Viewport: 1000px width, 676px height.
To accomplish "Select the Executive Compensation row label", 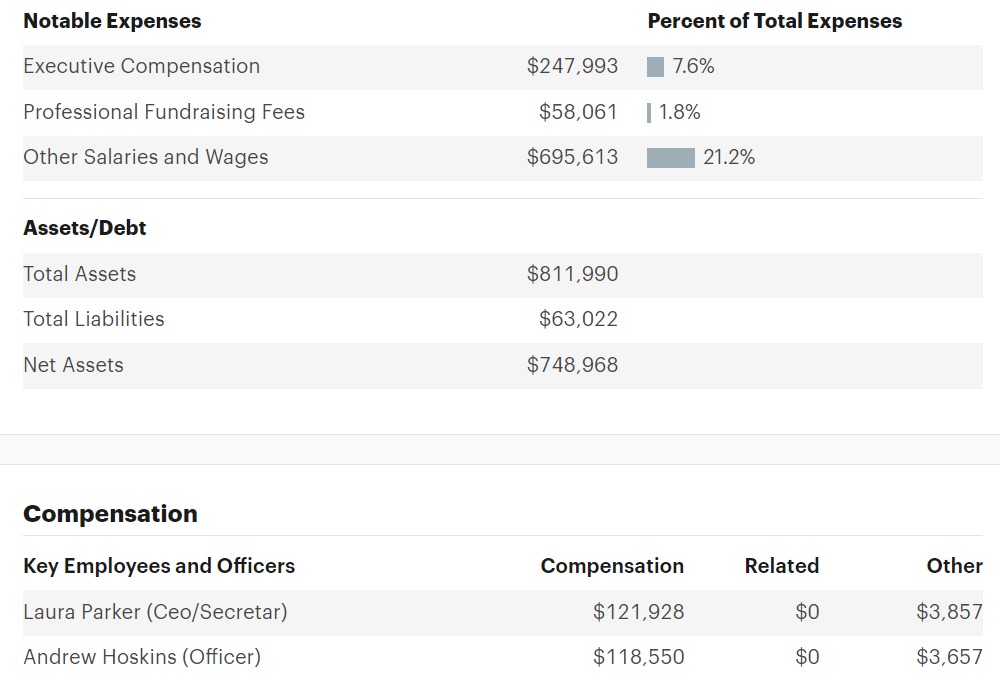I will coord(141,67).
